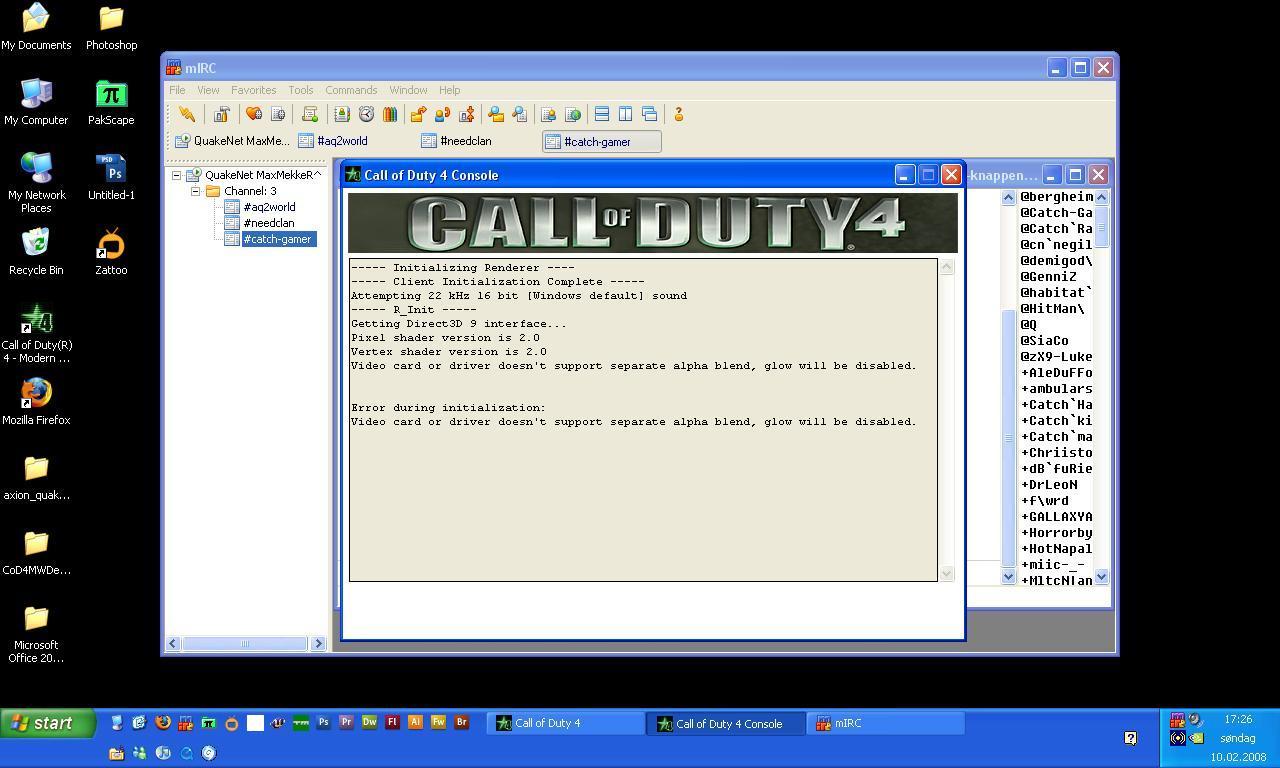Collapse the QuakeNet MaxMekkeR tree node

177,175
